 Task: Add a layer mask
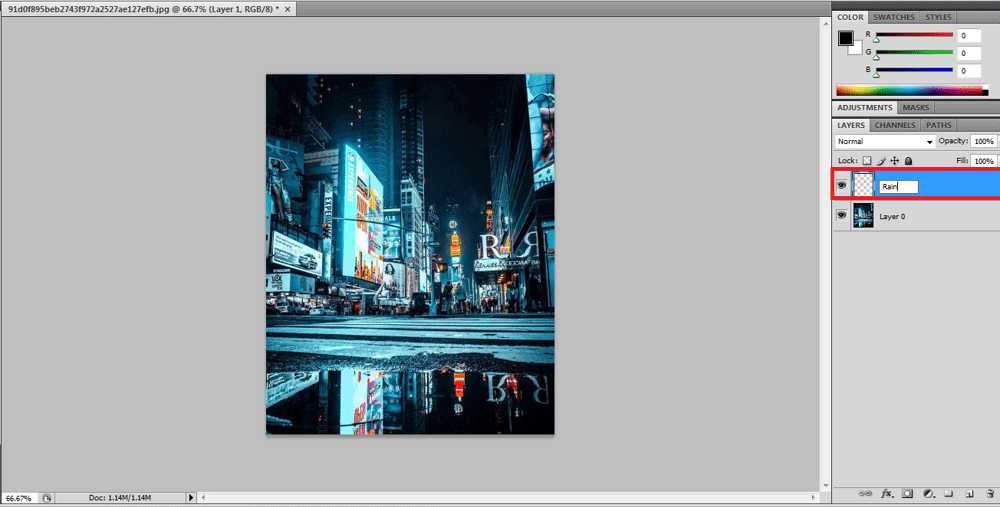(x=908, y=494)
